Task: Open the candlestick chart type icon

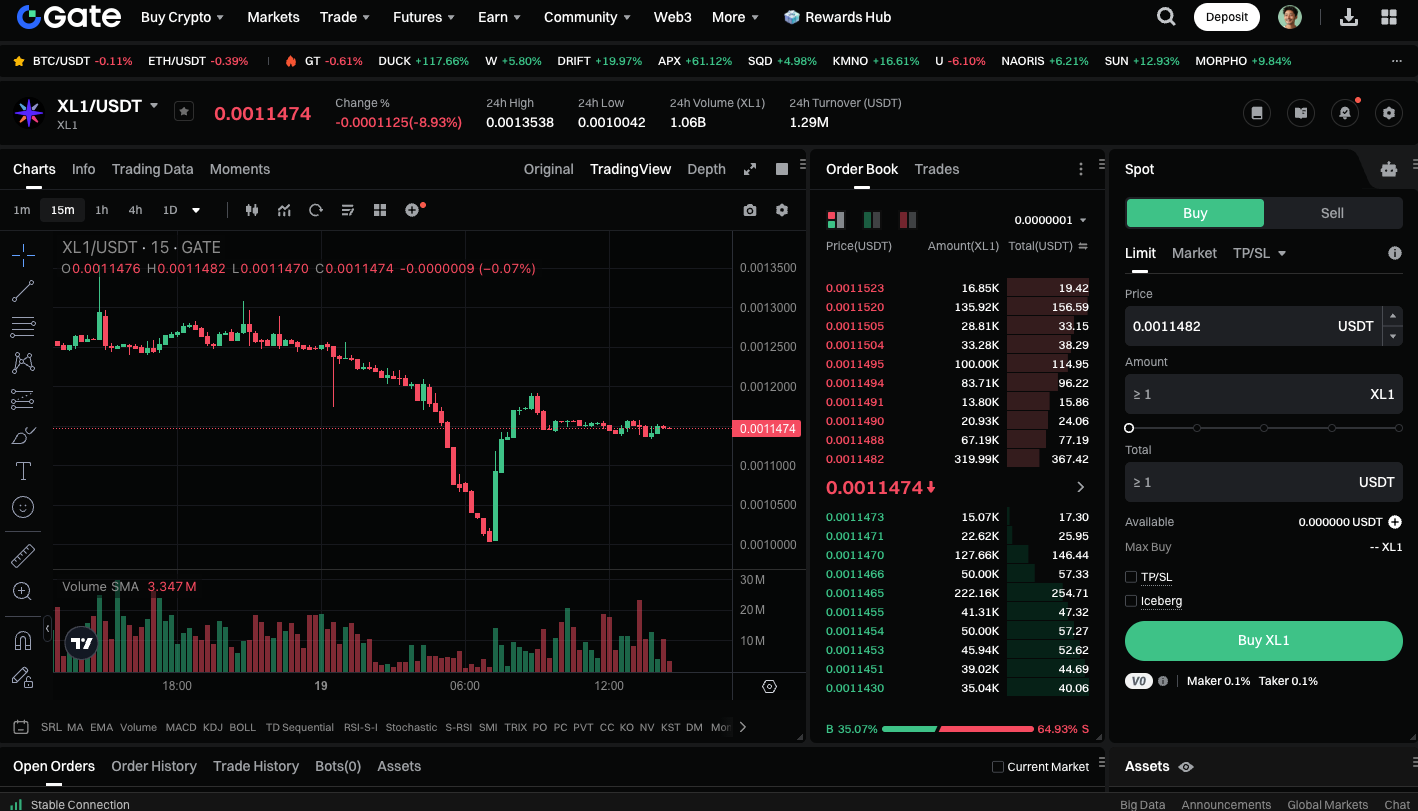Action: (252, 210)
